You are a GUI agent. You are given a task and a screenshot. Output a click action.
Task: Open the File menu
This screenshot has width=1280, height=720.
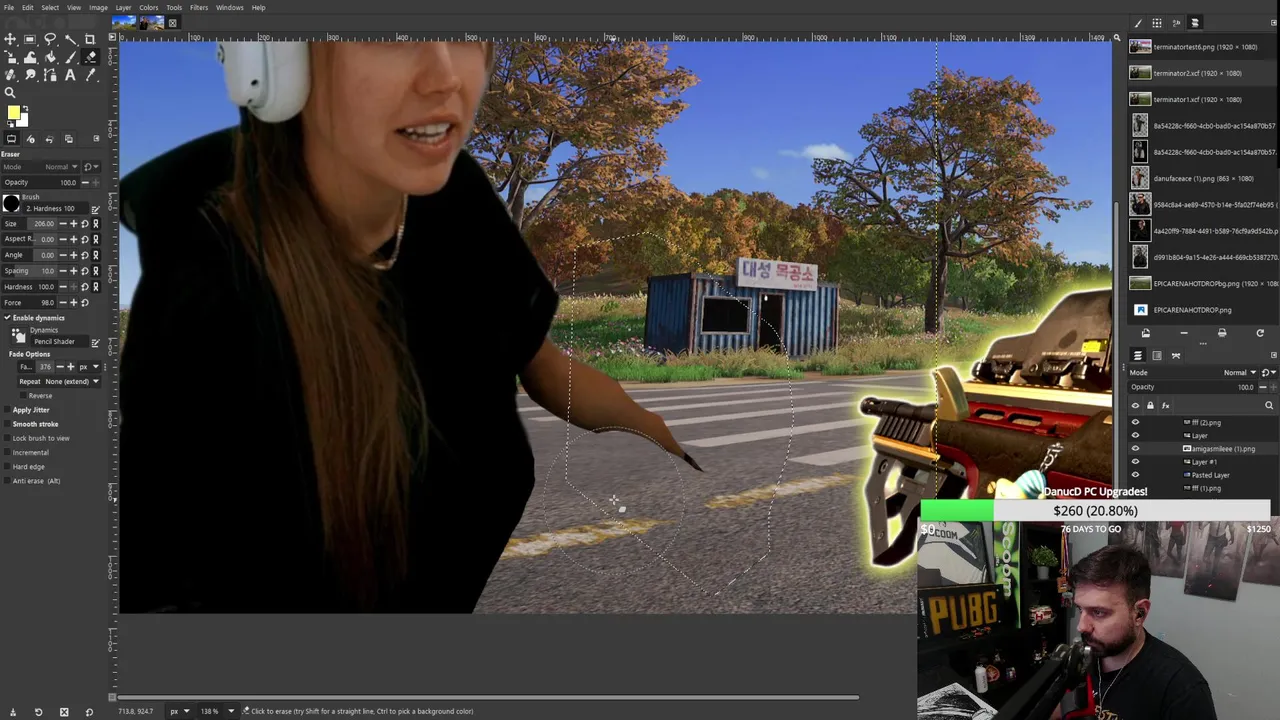[x=9, y=7]
